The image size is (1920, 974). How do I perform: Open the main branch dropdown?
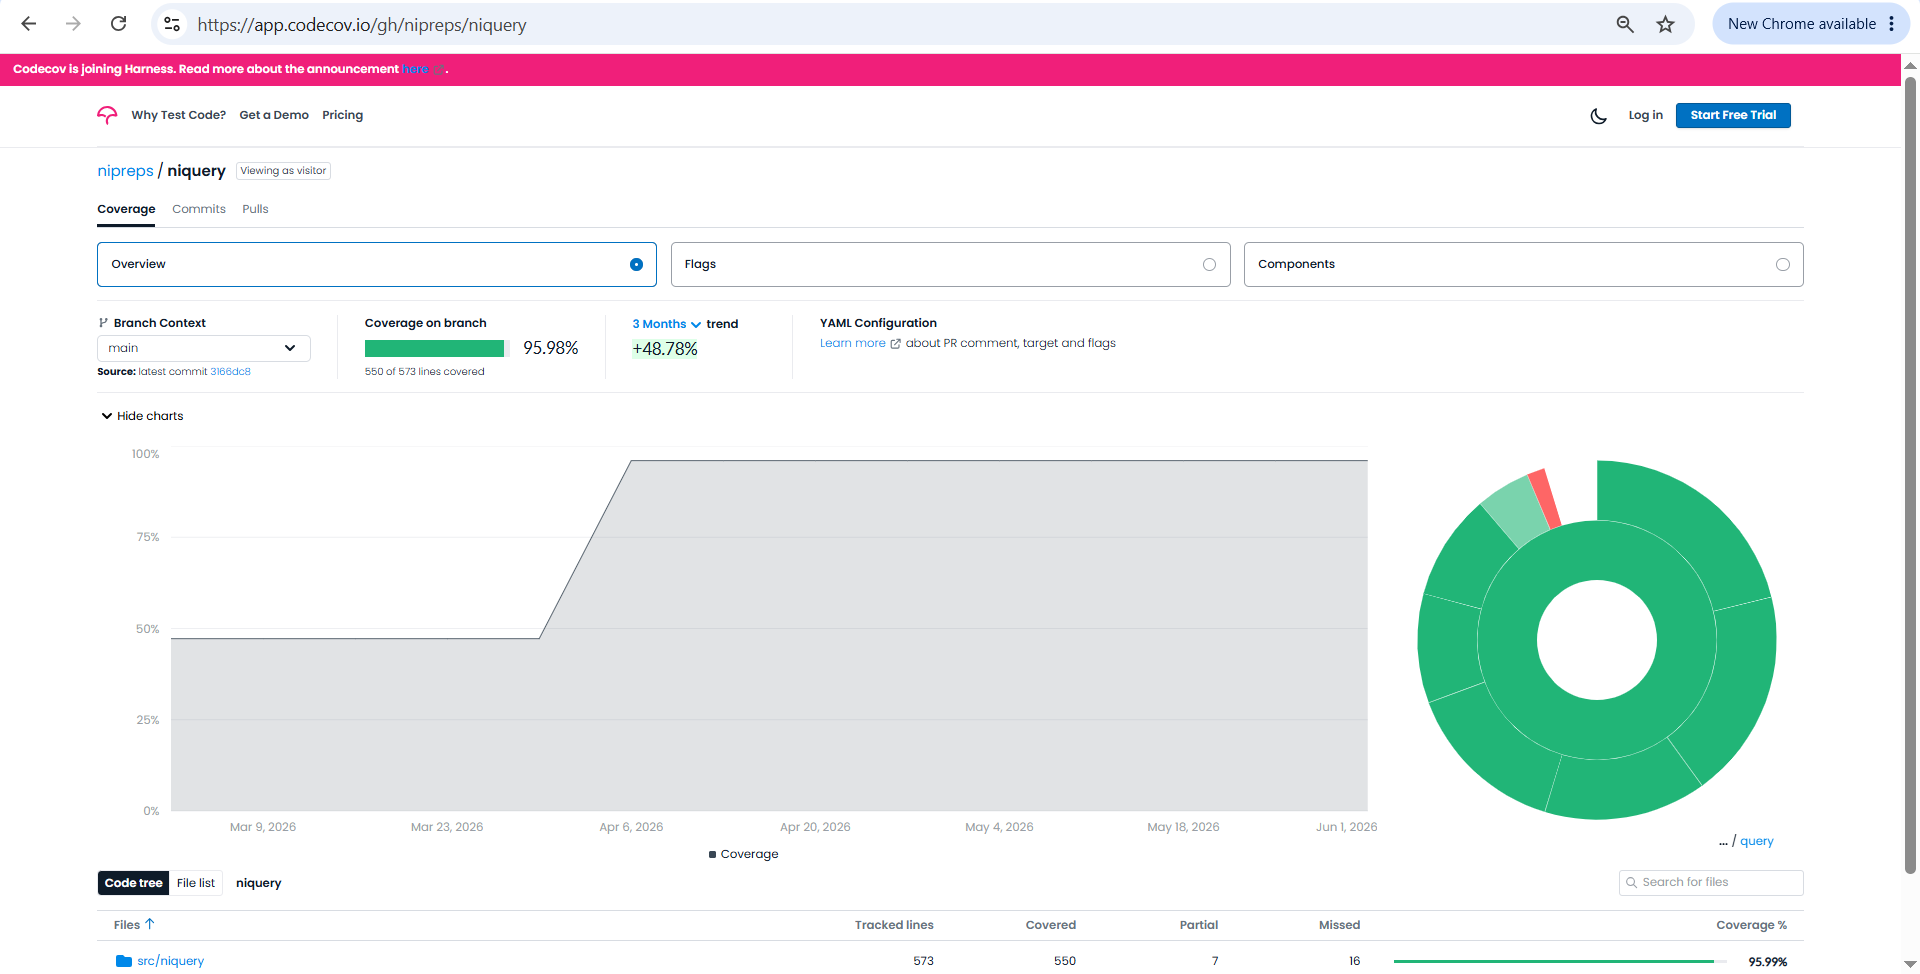point(204,348)
